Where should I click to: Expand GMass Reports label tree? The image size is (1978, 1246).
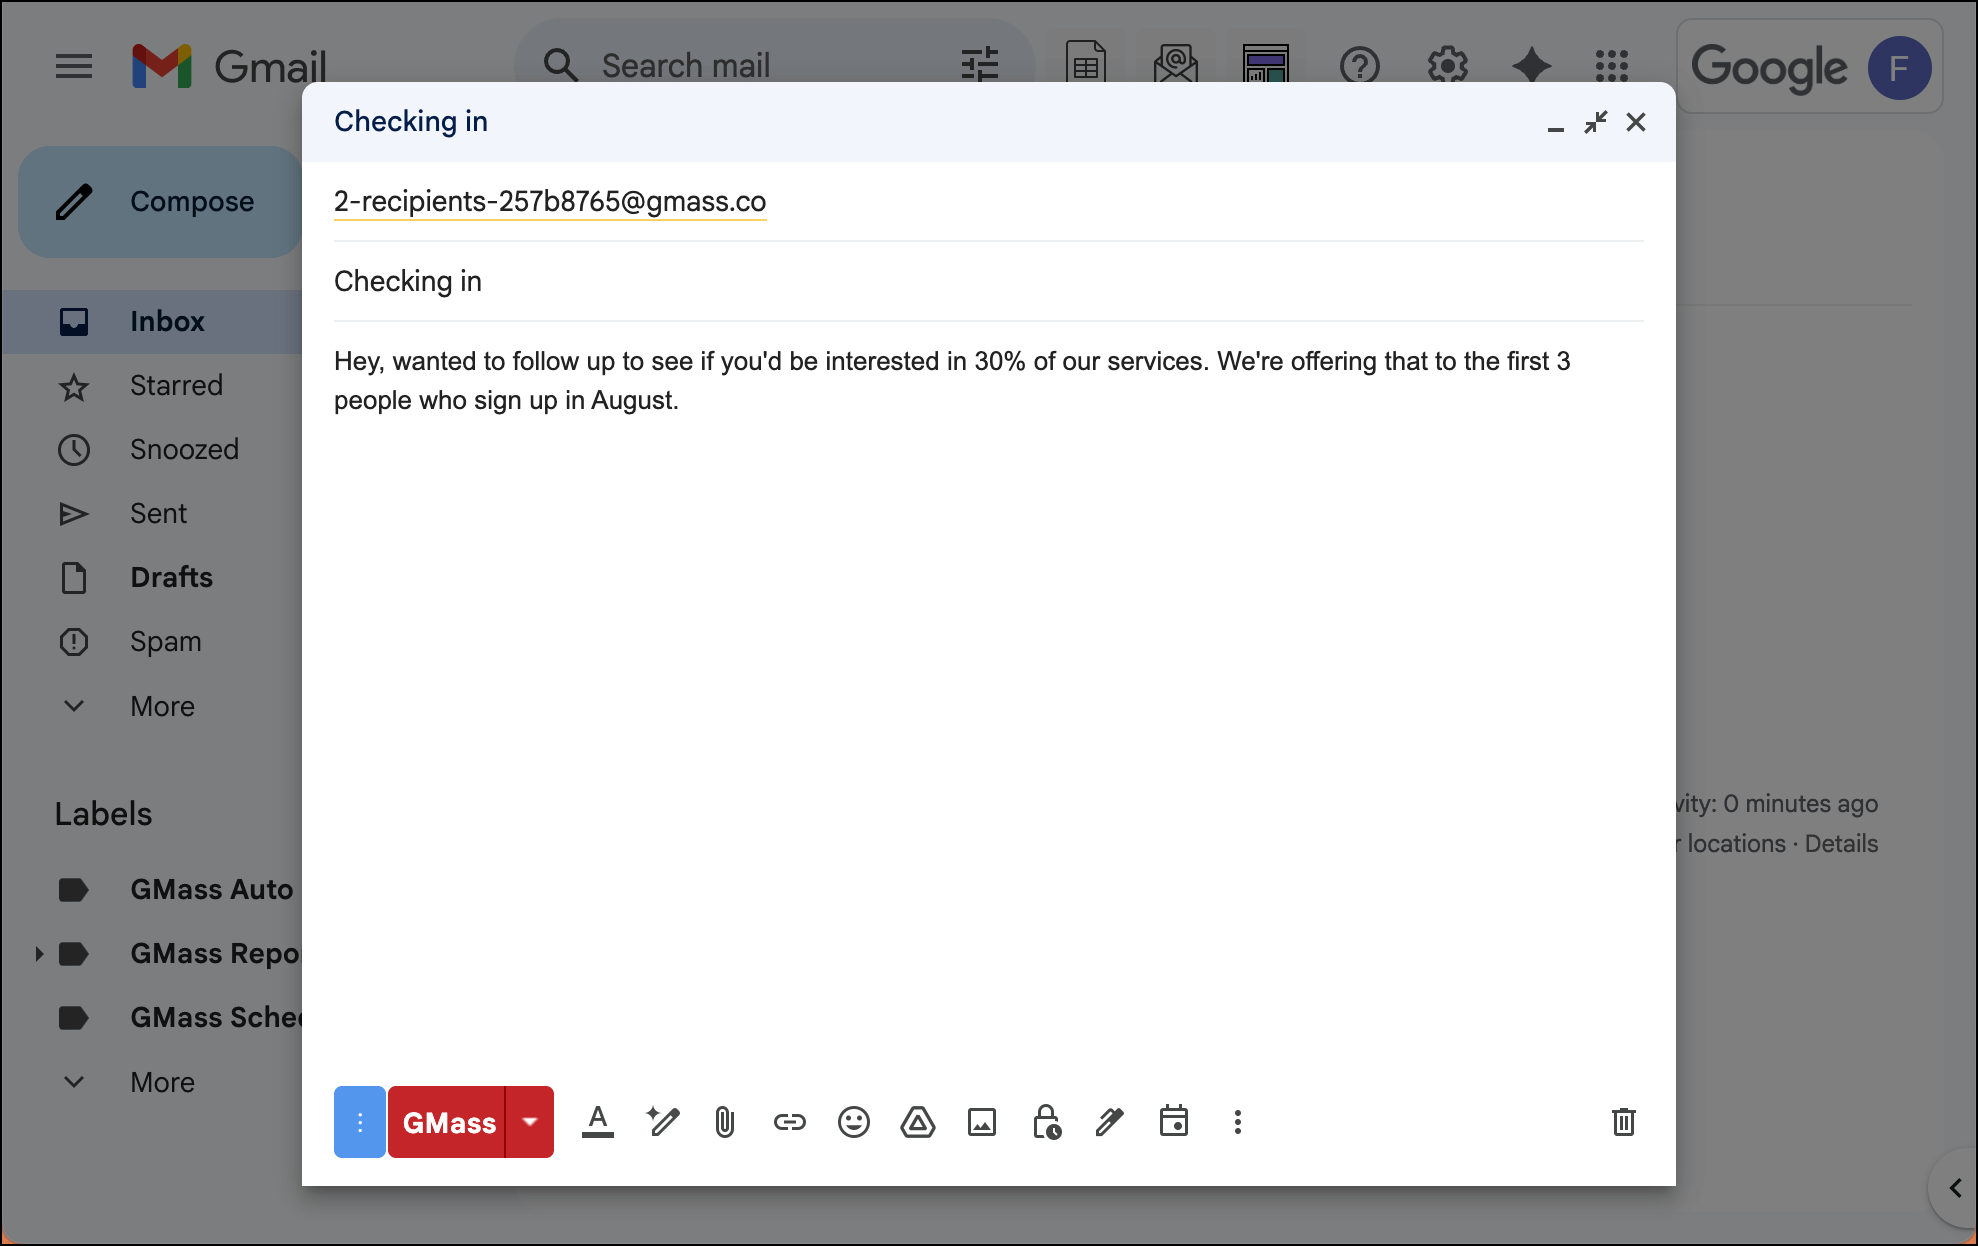pos(39,954)
